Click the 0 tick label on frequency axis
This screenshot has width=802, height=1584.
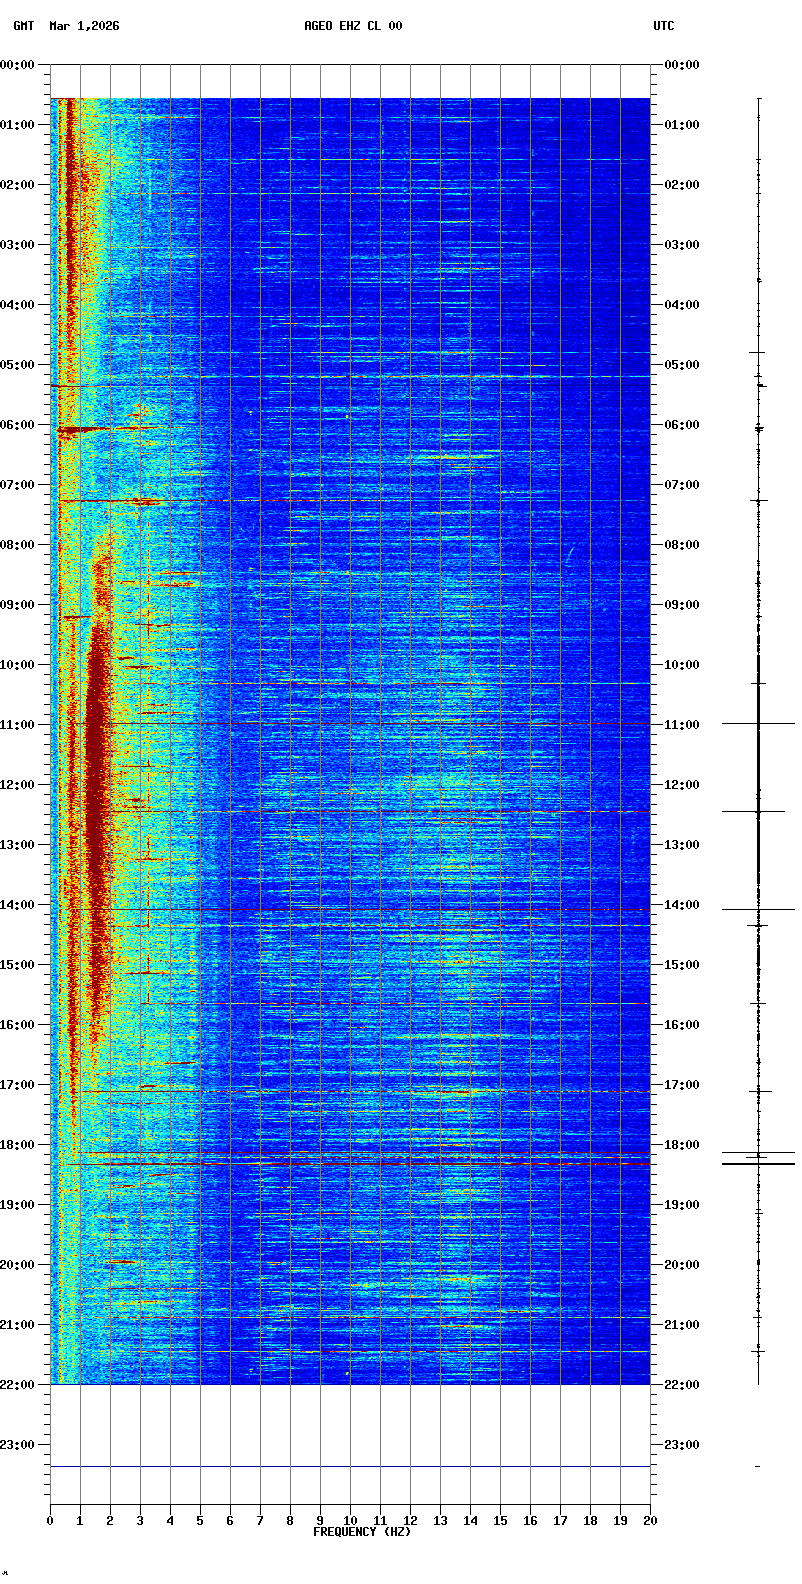[x=50, y=1521]
